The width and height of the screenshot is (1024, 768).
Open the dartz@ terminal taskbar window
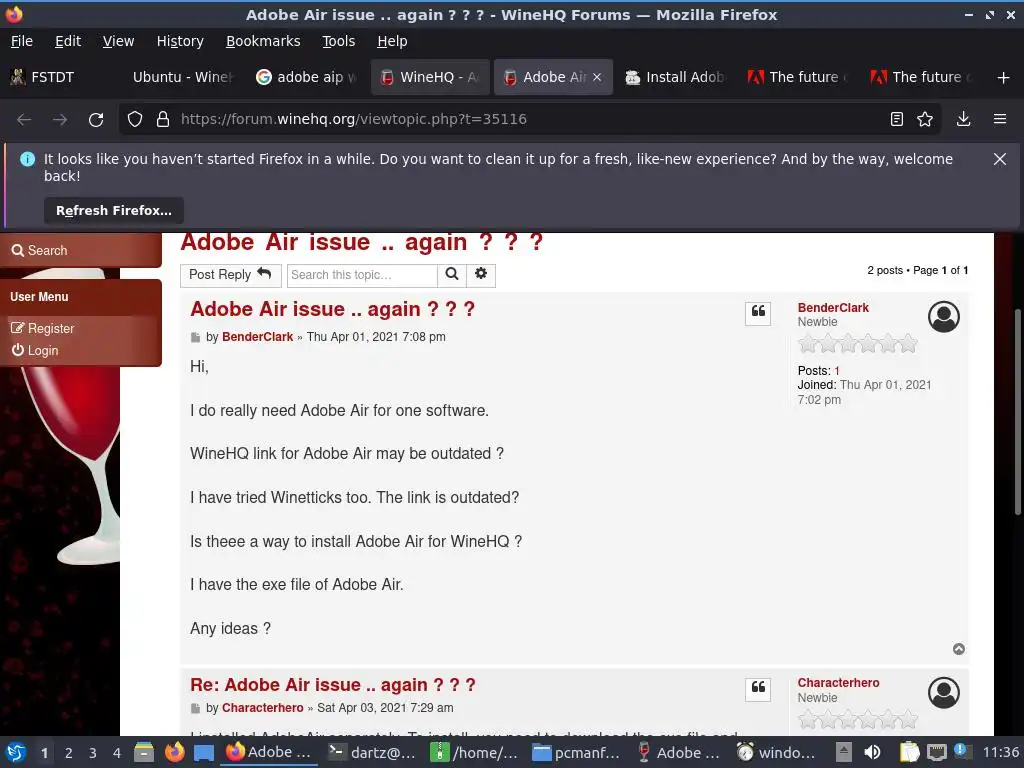(x=372, y=753)
